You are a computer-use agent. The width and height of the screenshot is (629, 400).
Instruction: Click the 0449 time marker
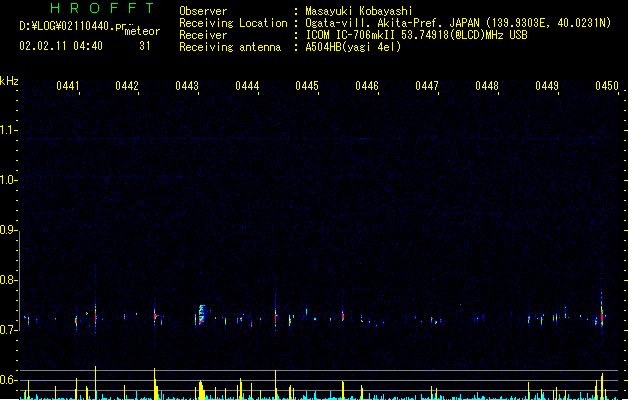(547, 86)
